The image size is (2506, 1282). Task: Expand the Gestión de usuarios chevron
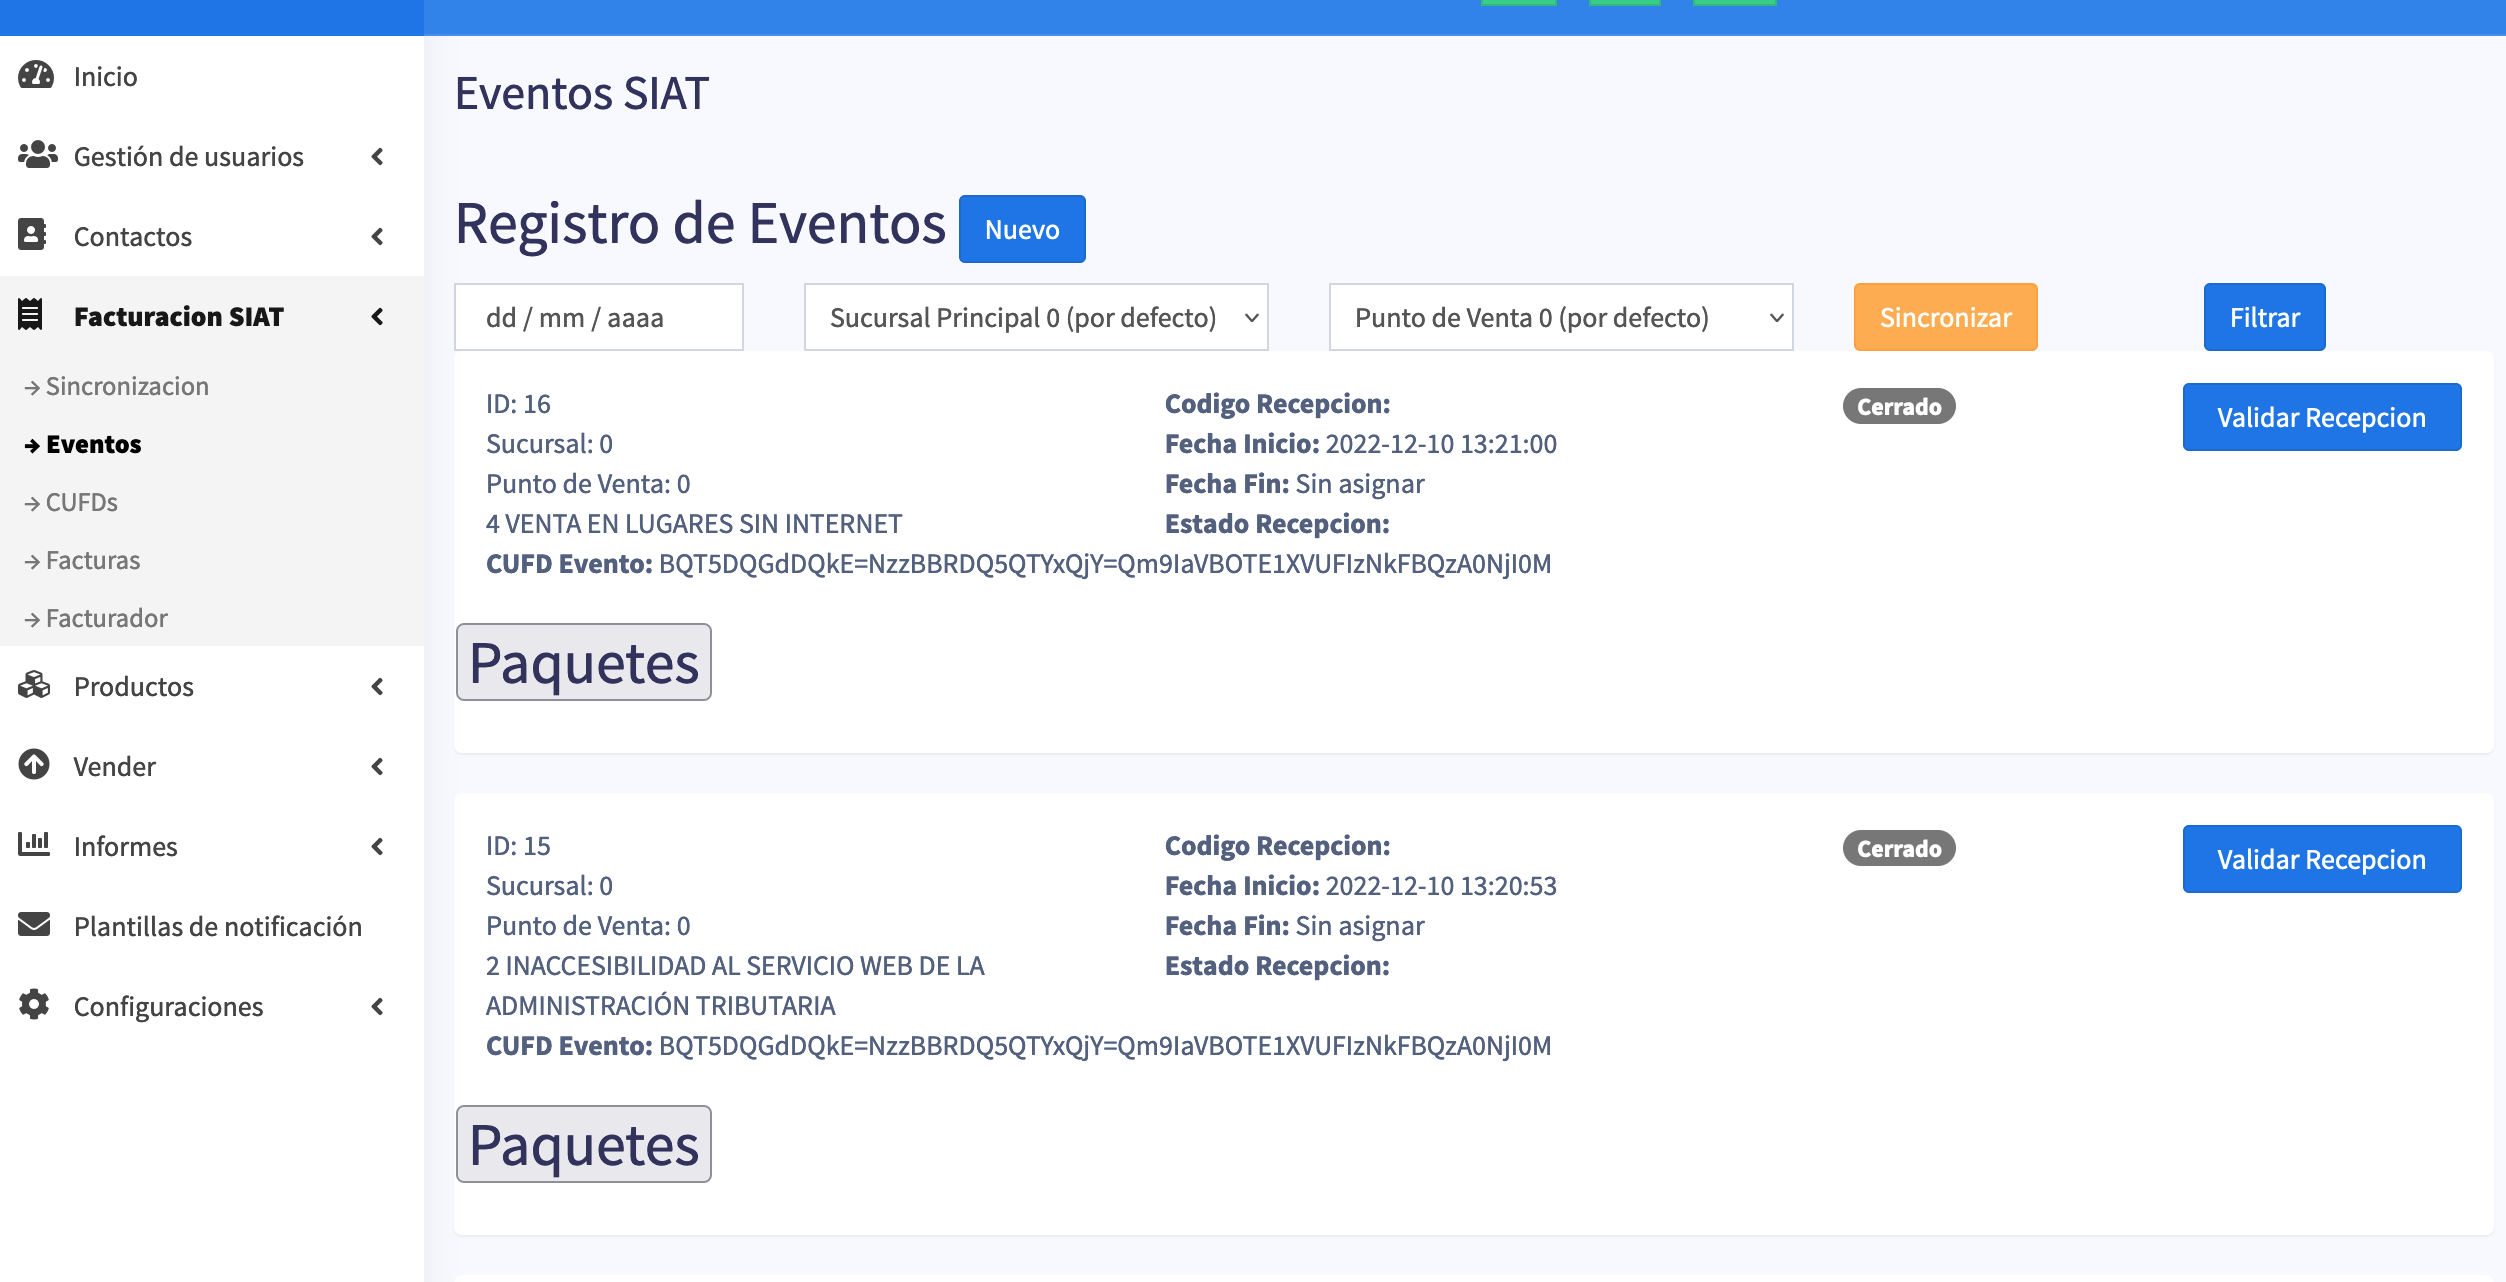[378, 156]
